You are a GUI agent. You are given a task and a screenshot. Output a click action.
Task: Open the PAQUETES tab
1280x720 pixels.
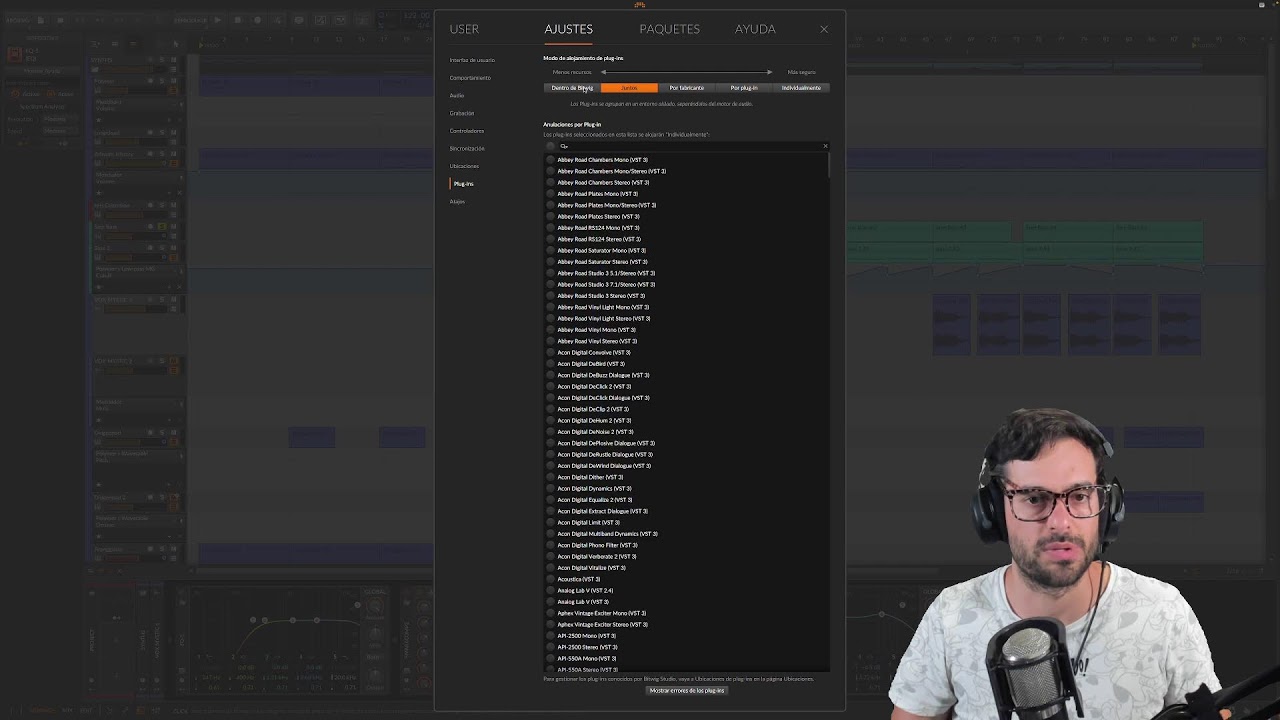(669, 29)
